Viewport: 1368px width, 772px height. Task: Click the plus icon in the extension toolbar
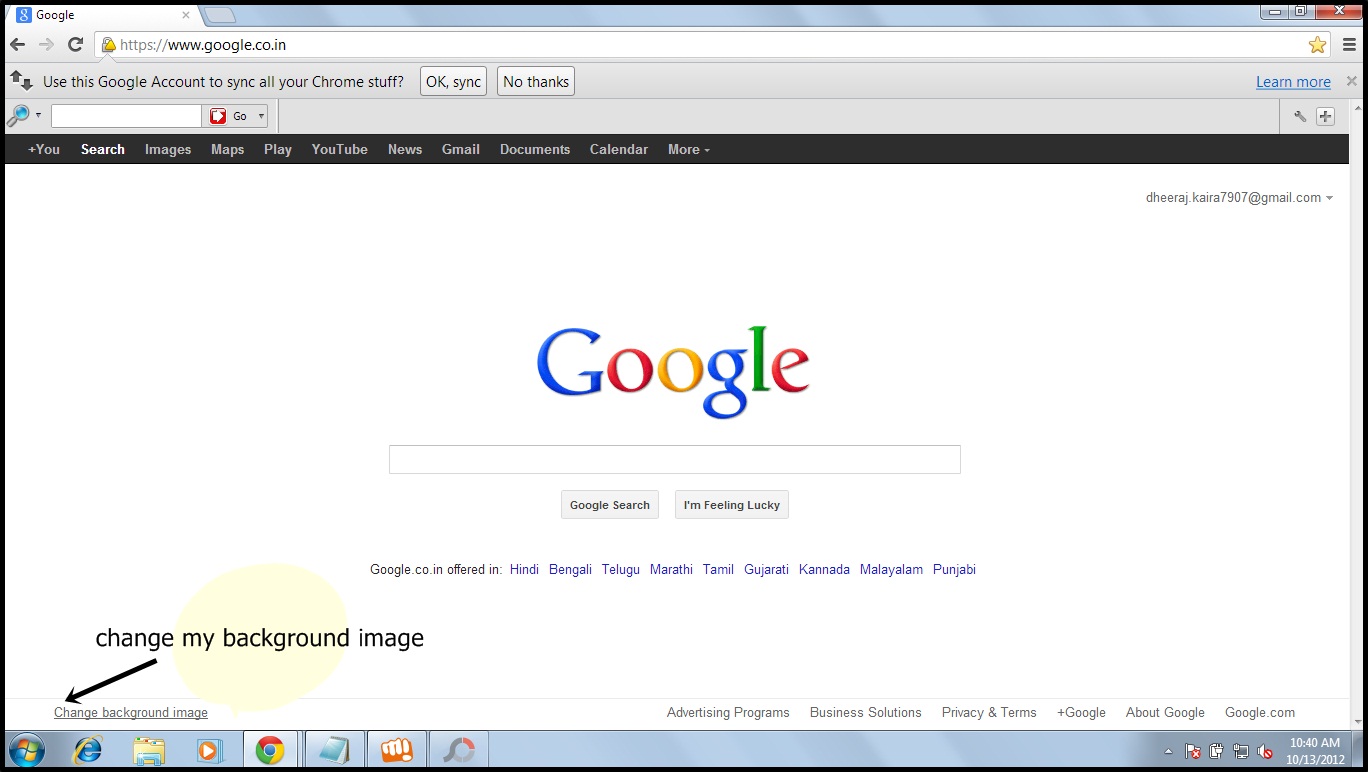tap(1325, 117)
